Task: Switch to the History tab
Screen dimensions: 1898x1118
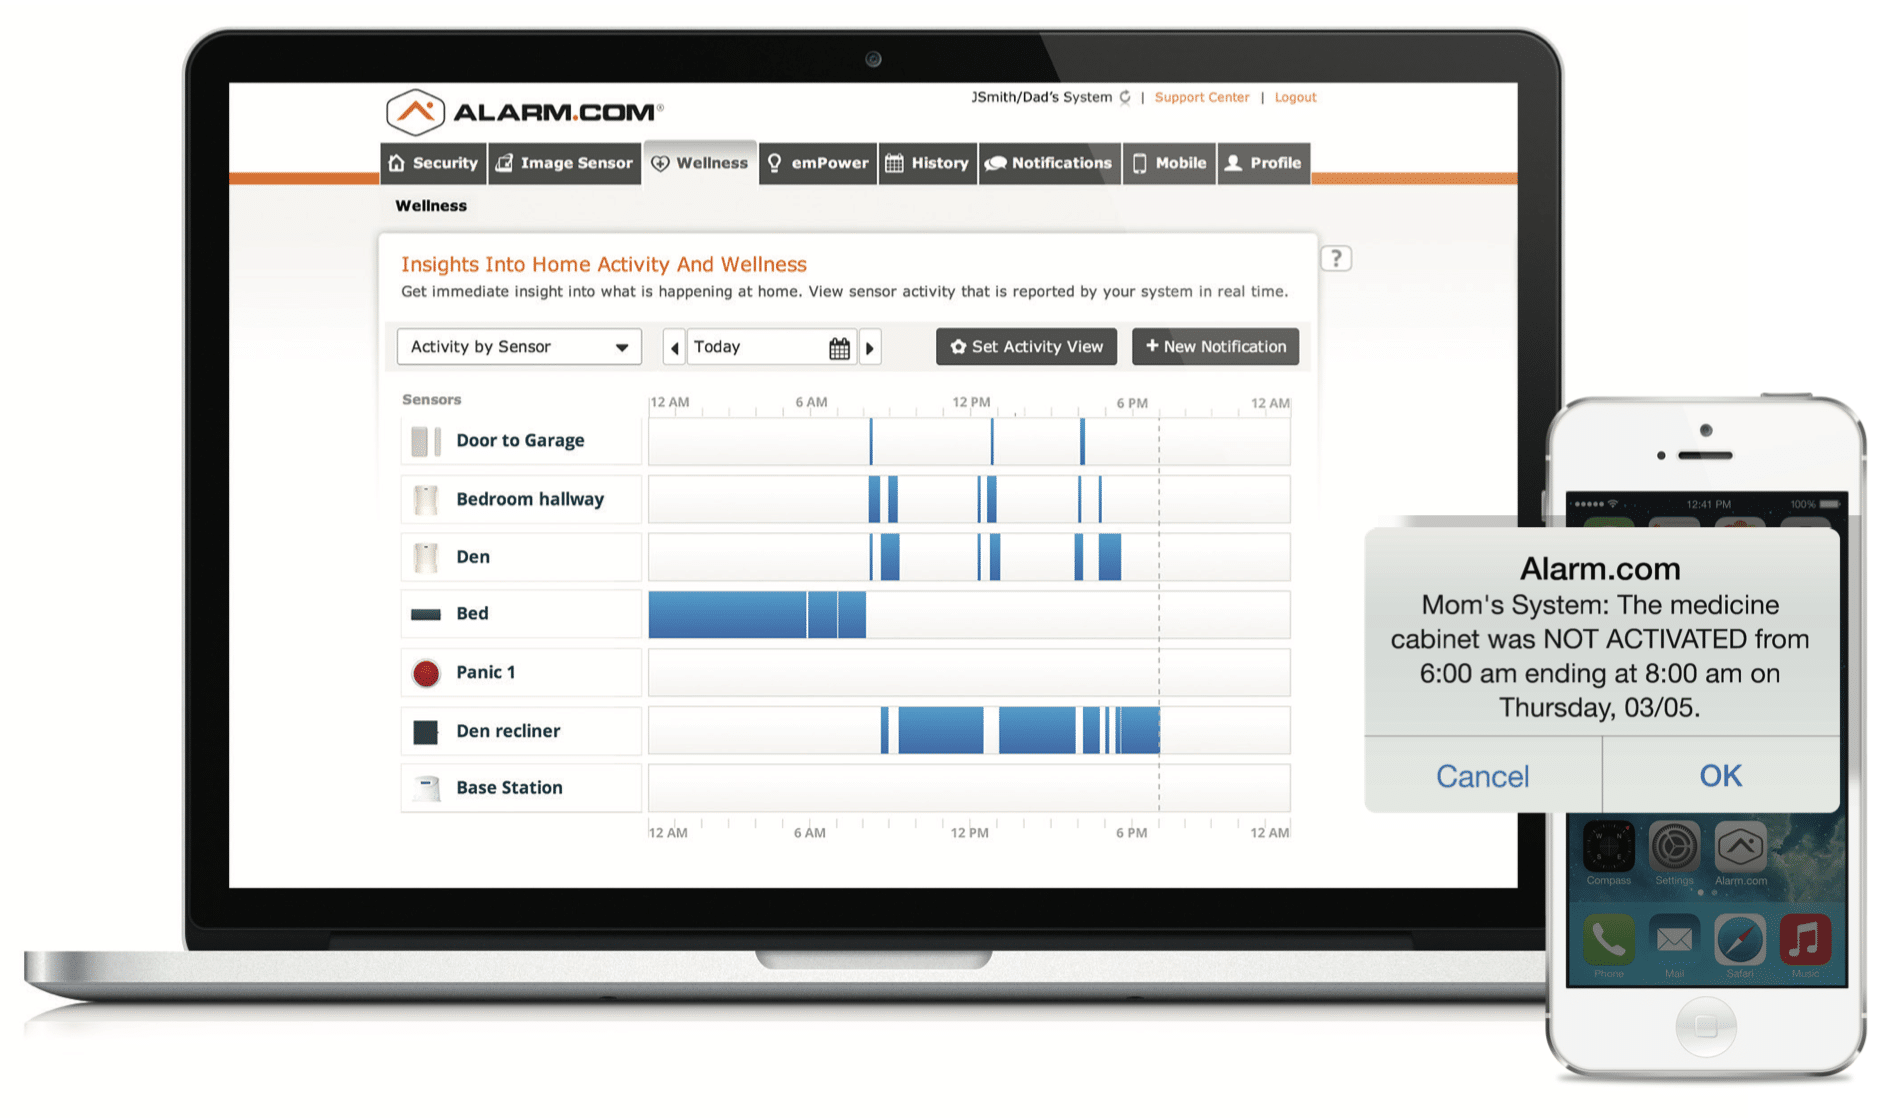Action: coord(928,163)
